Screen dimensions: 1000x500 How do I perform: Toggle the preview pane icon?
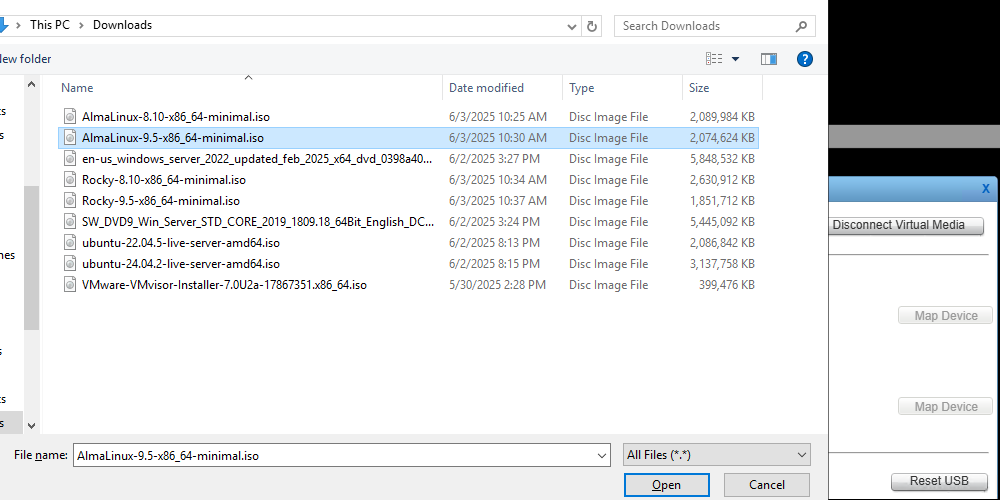[x=768, y=59]
